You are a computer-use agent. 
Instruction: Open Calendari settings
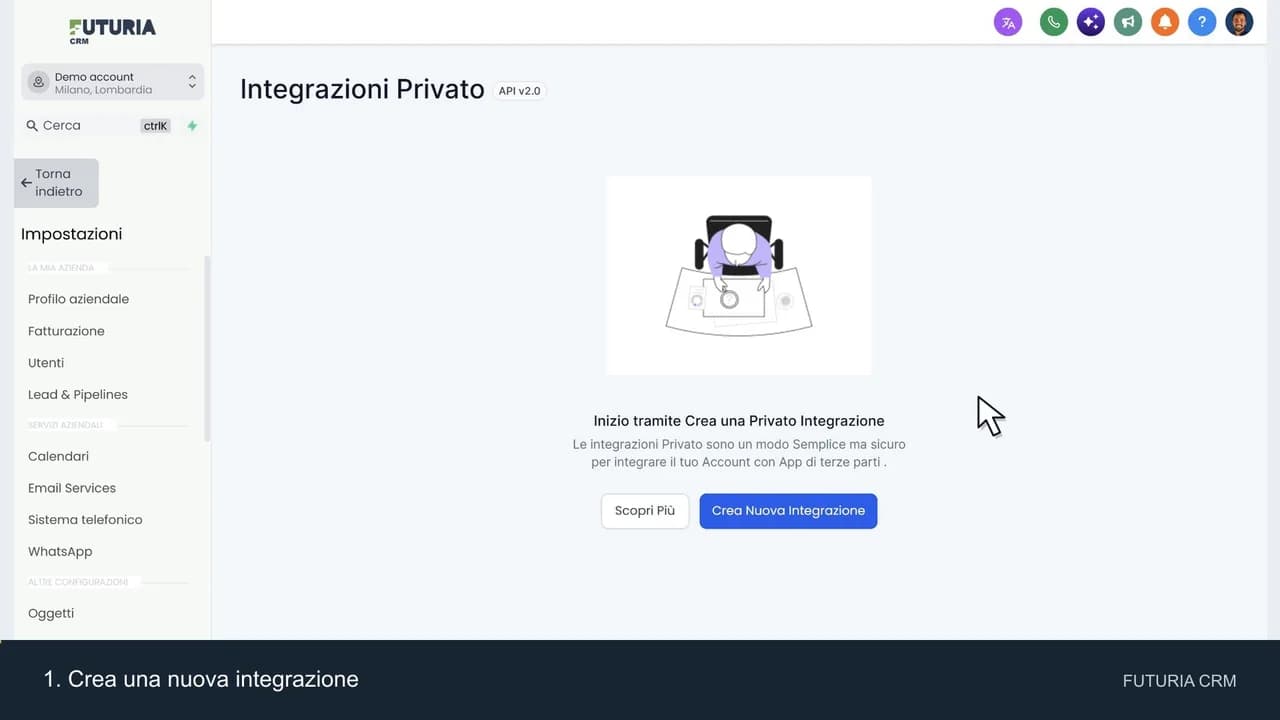coord(58,456)
